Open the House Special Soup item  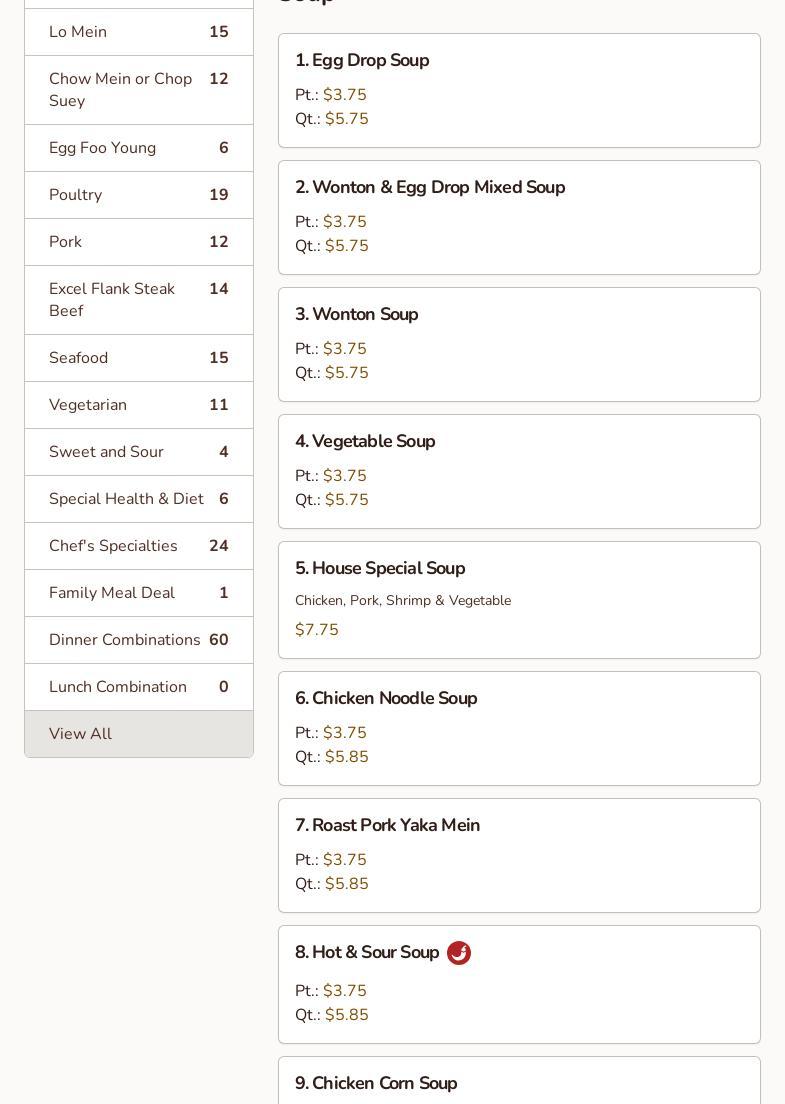coord(518,599)
